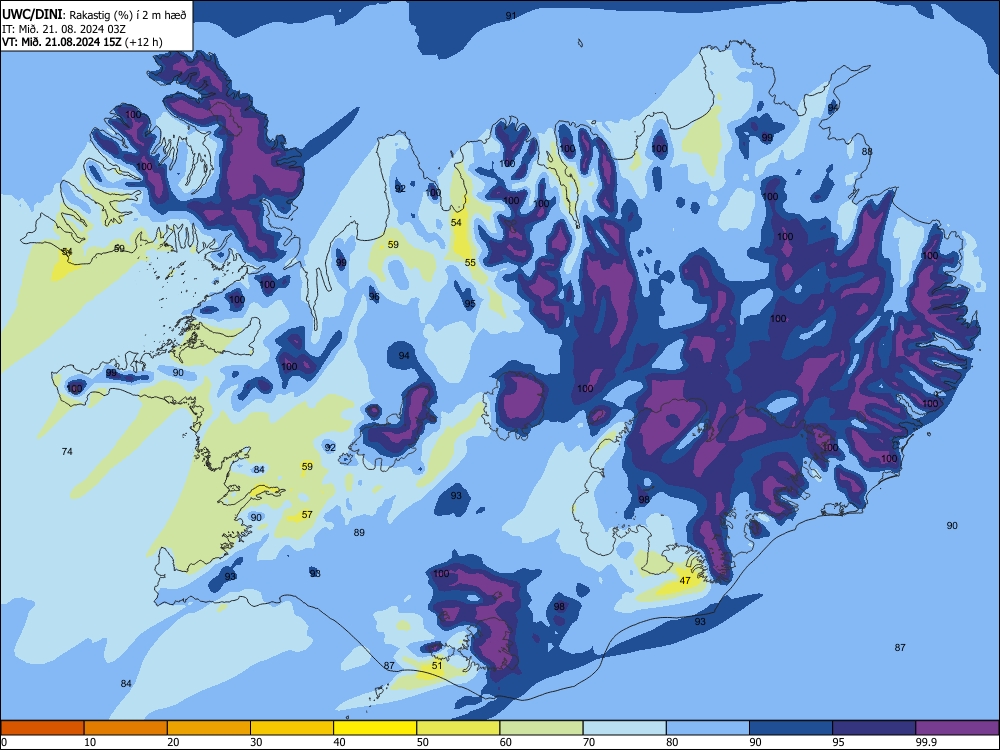Click the '51' humidity value on the map
This screenshot has width=1000, height=750.
tap(437, 665)
